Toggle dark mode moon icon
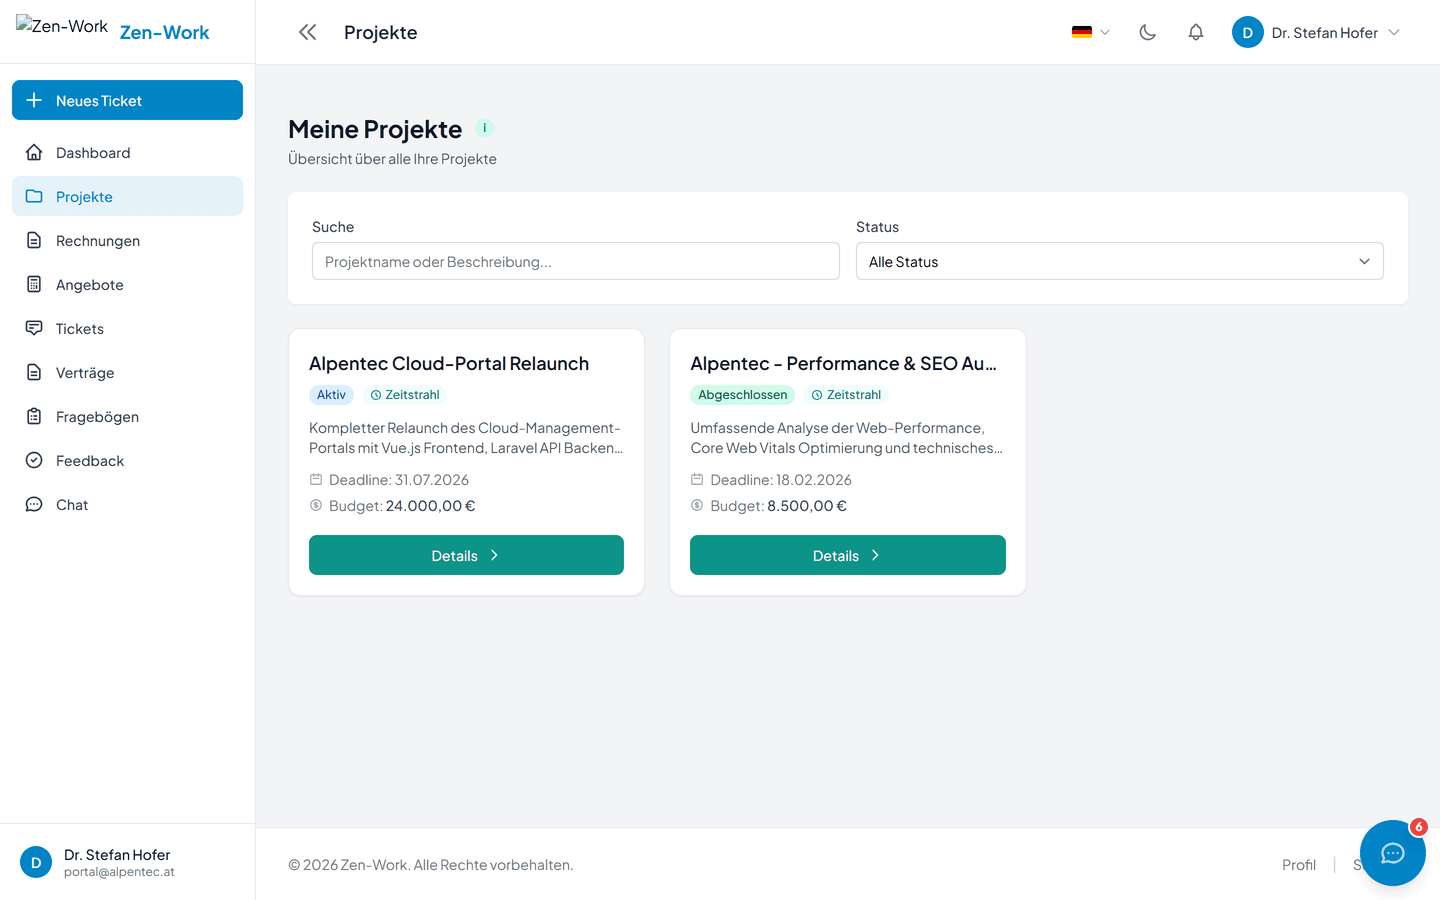Image resolution: width=1440 pixels, height=900 pixels. click(1147, 32)
